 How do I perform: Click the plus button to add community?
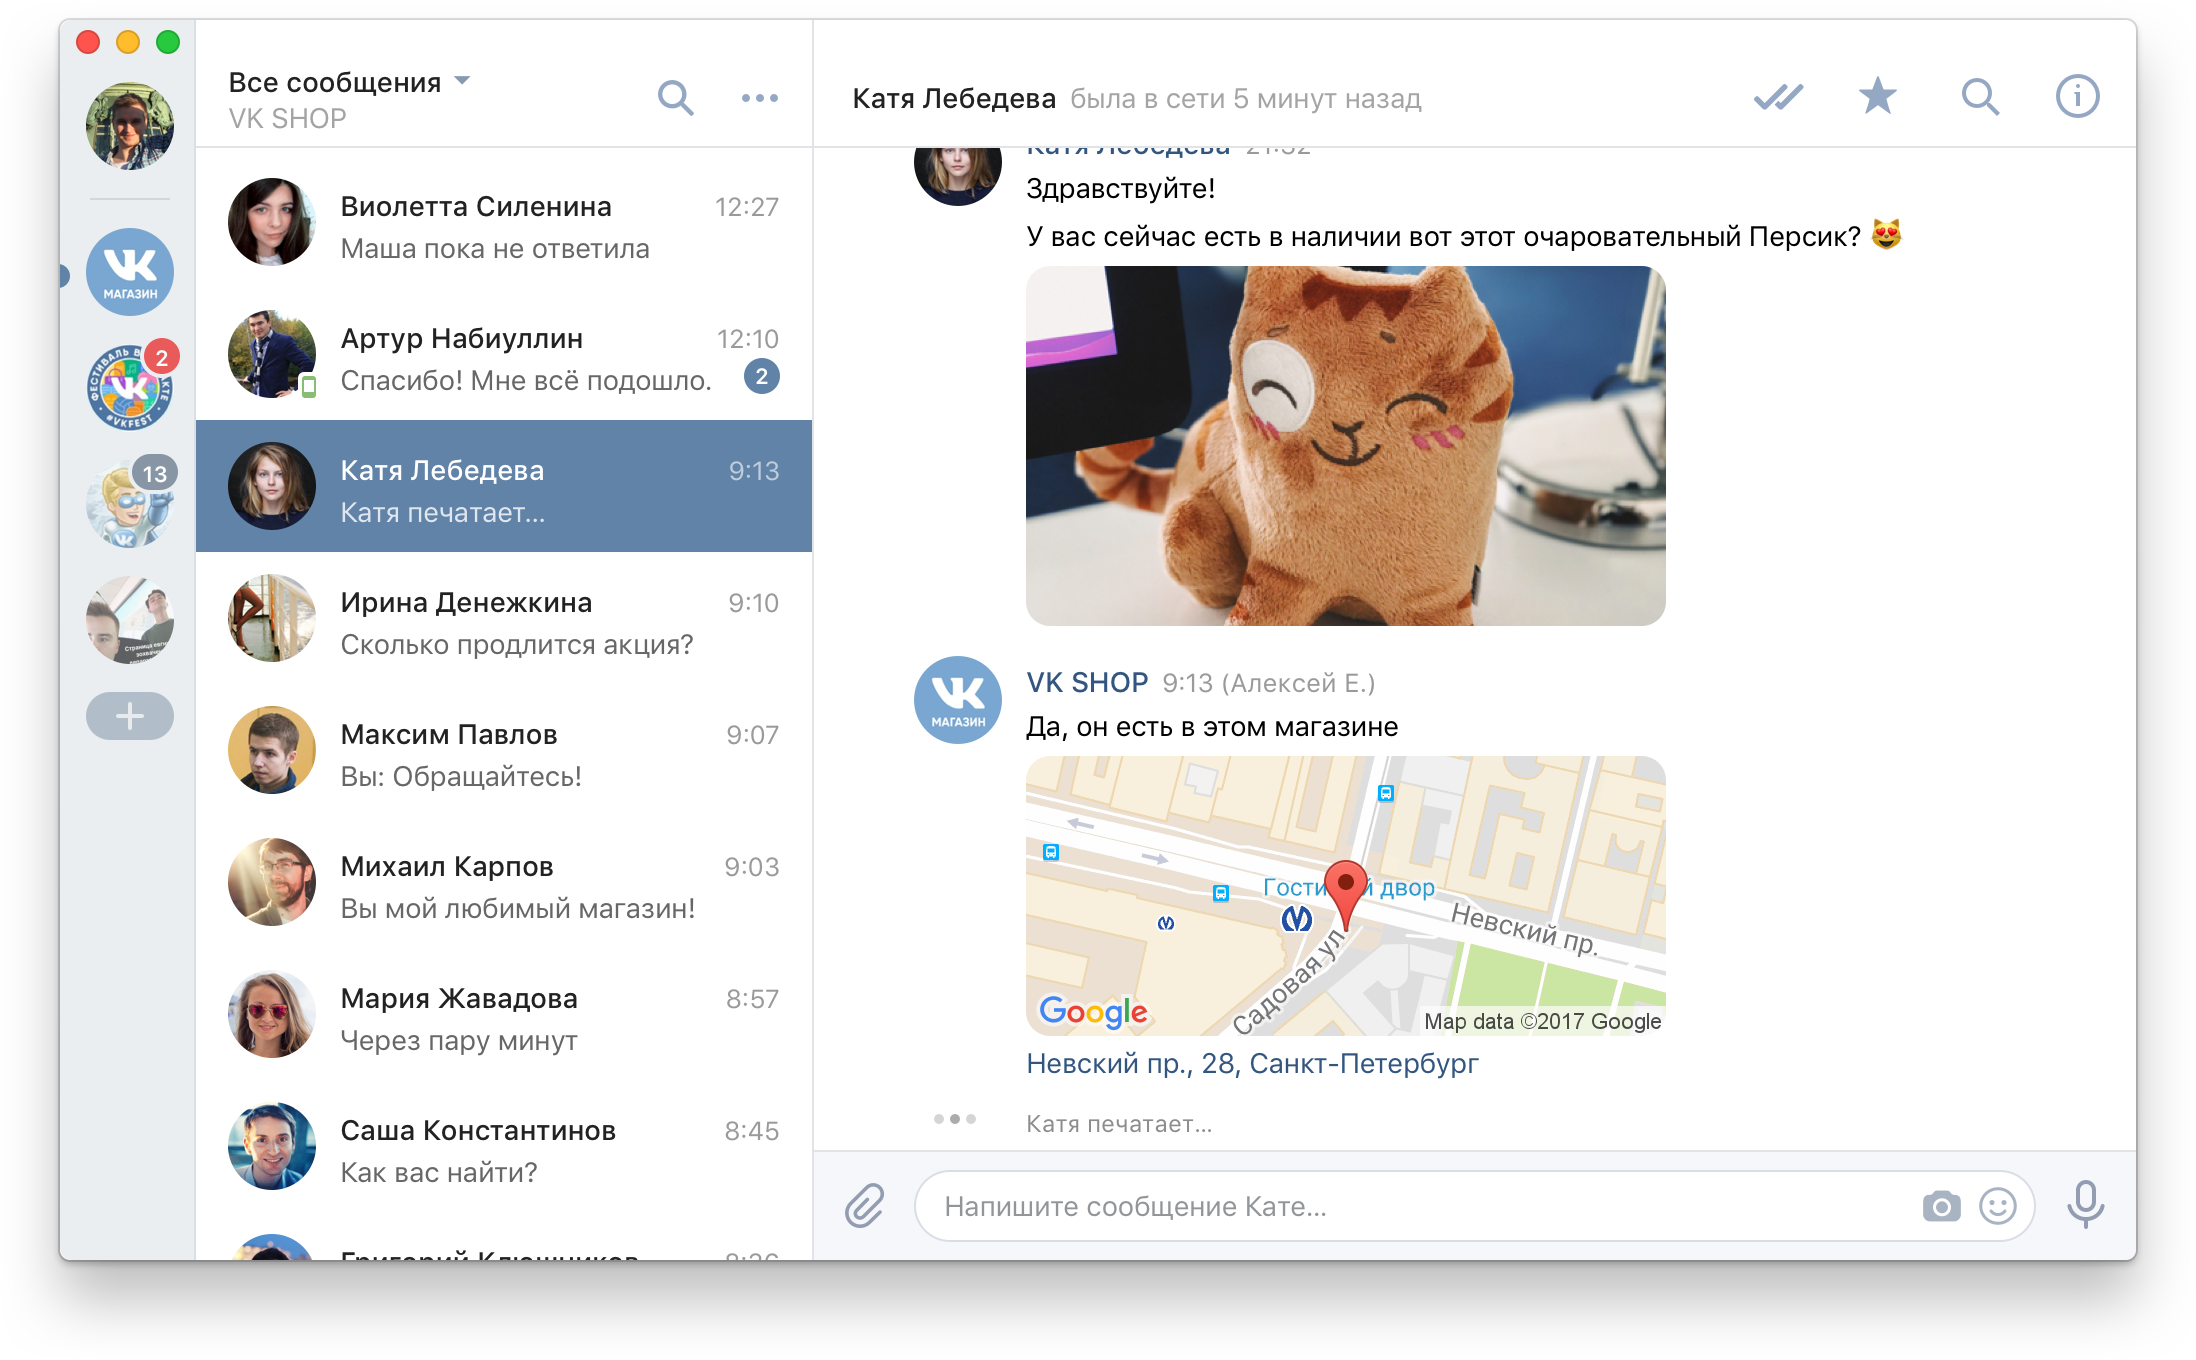pyautogui.click(x=130, y=716)
